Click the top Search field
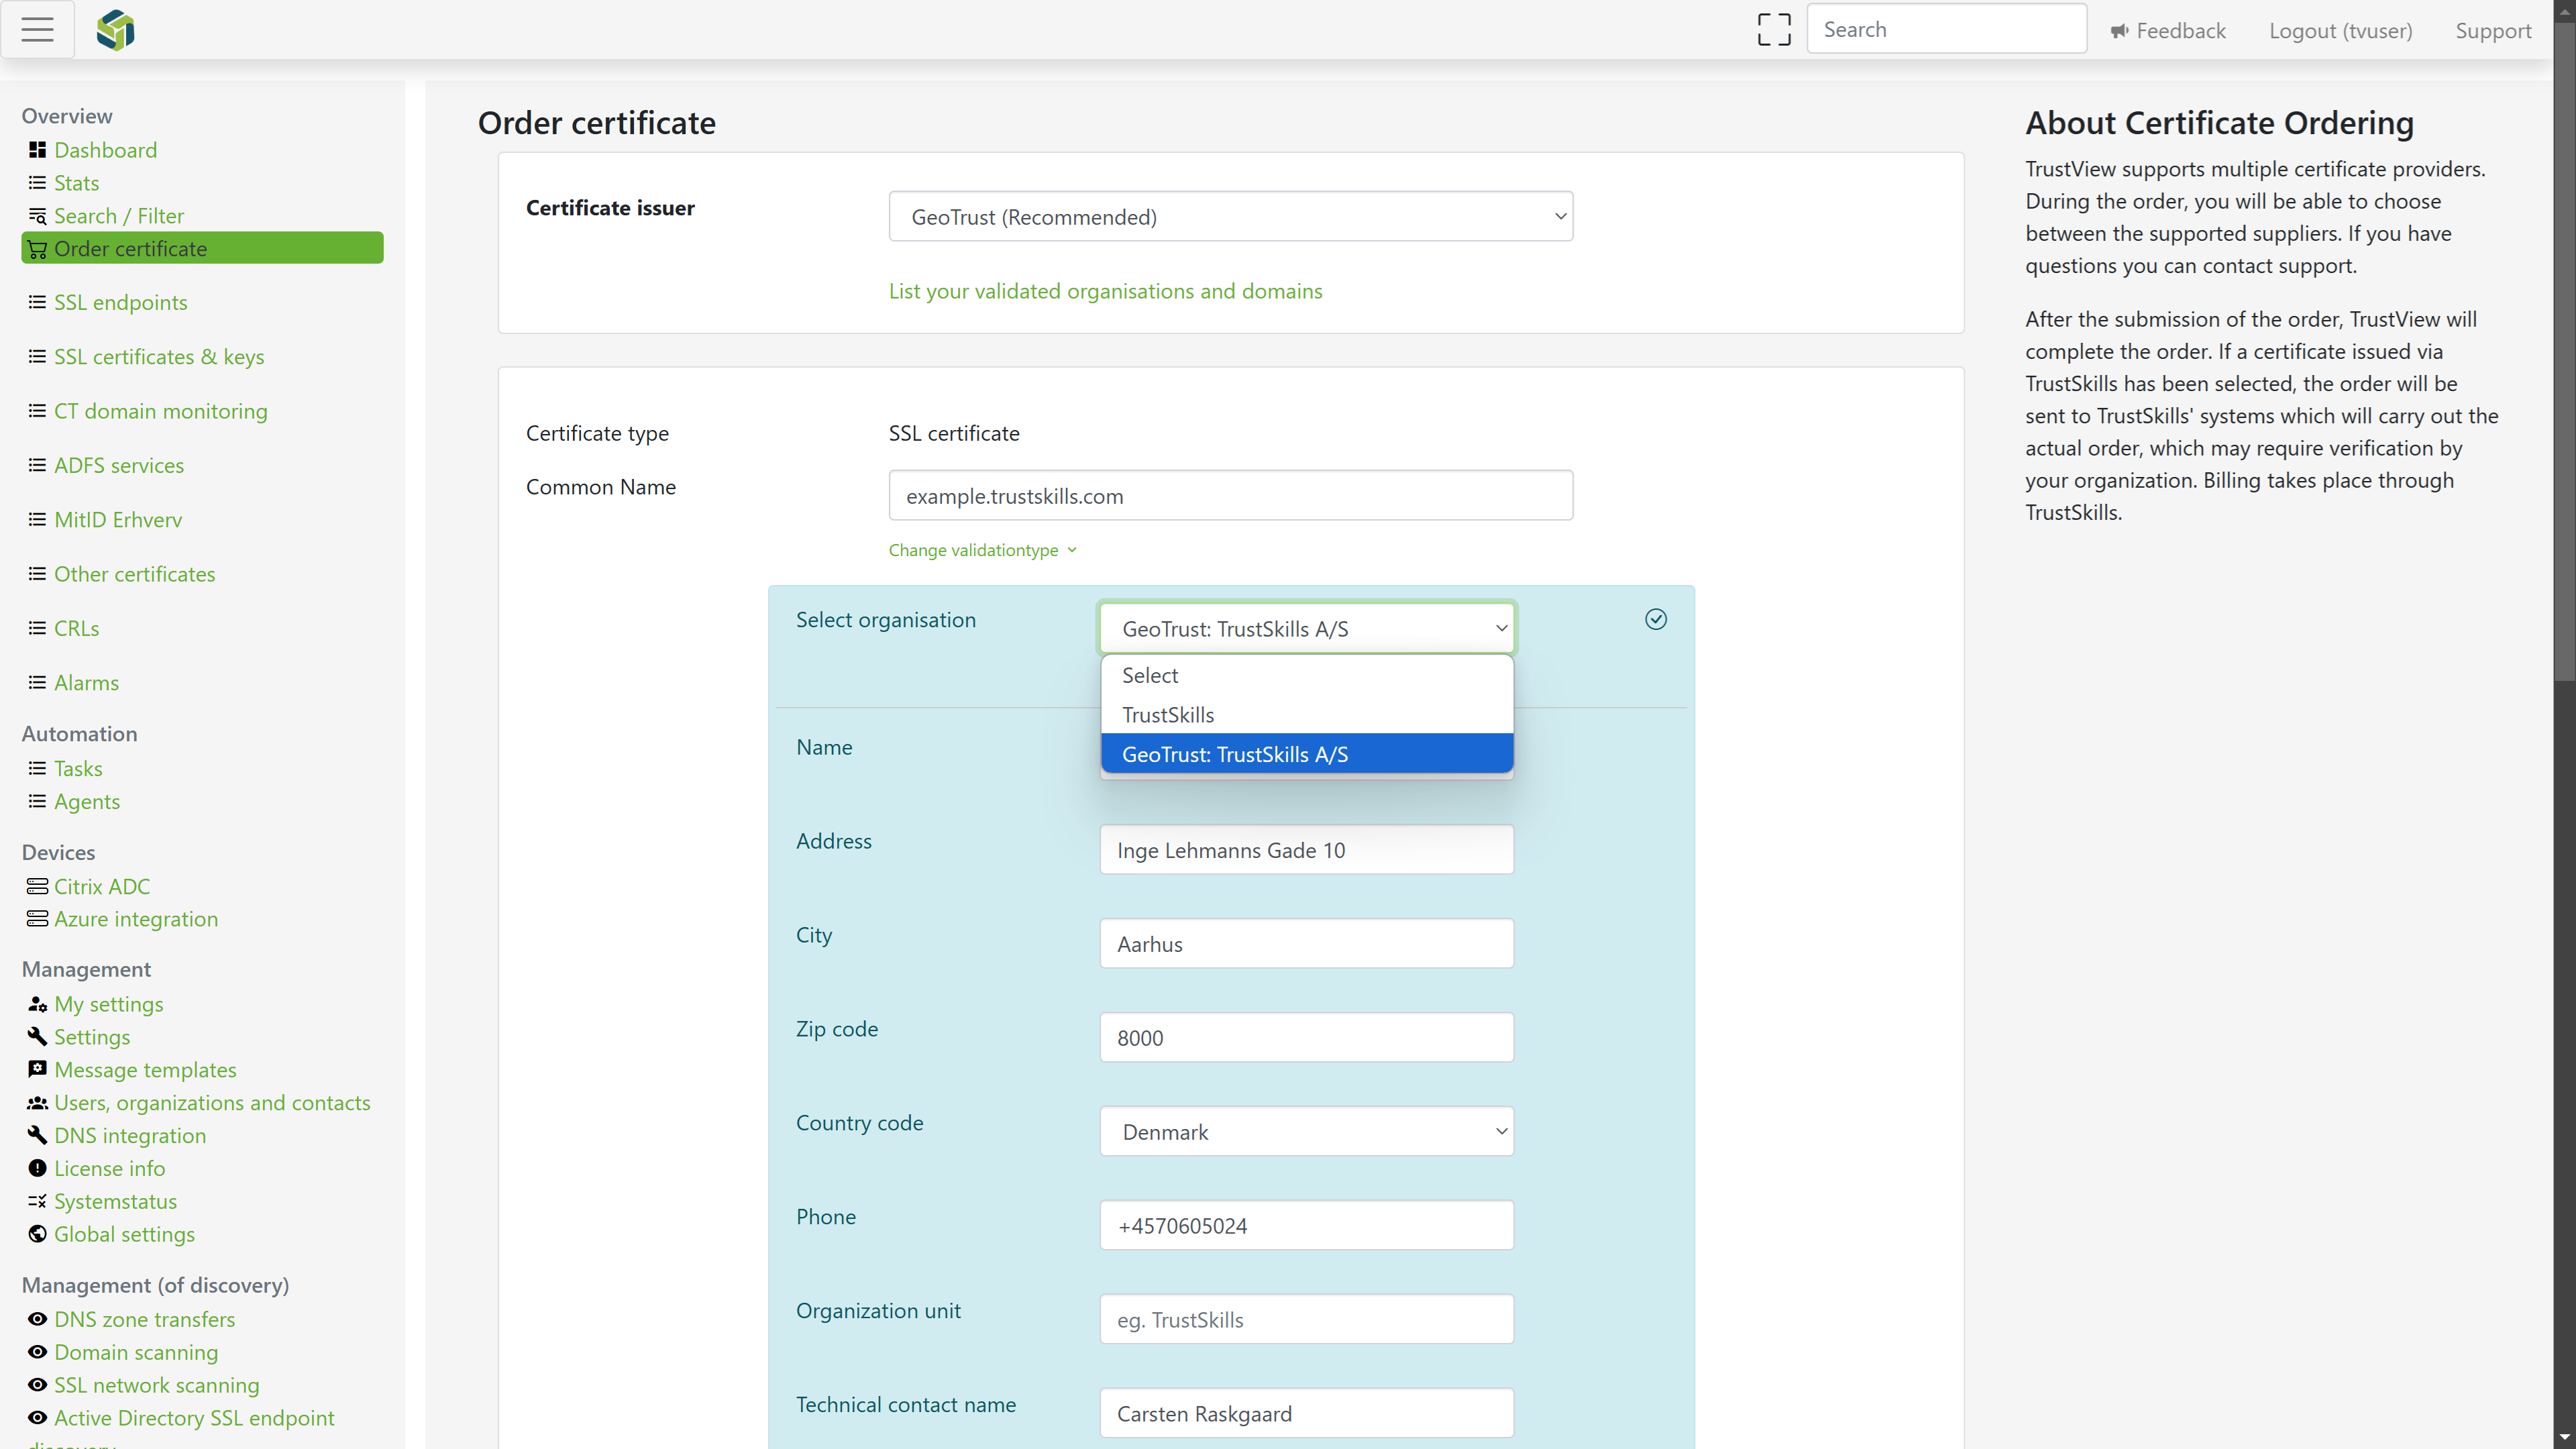Screen dimensions: 2576x1449 1946,29
